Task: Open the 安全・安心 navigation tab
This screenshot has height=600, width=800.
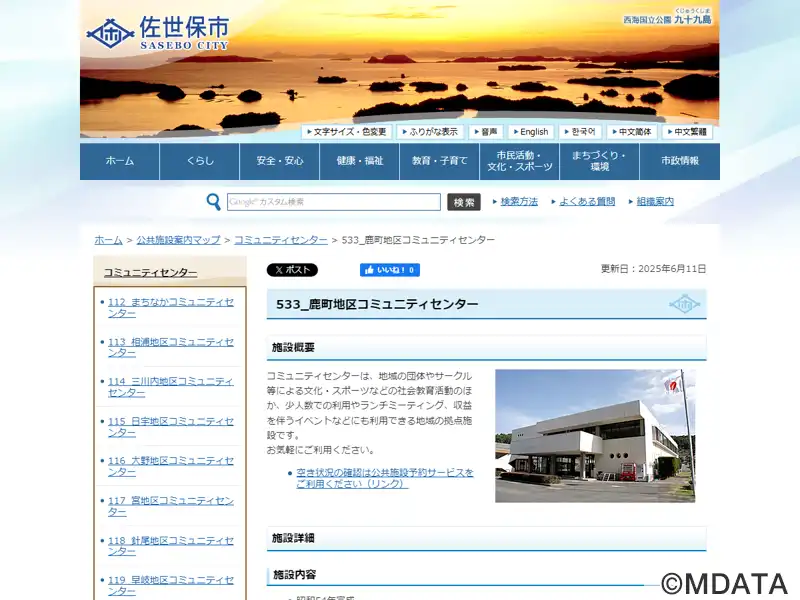Action: pos(280,161)
